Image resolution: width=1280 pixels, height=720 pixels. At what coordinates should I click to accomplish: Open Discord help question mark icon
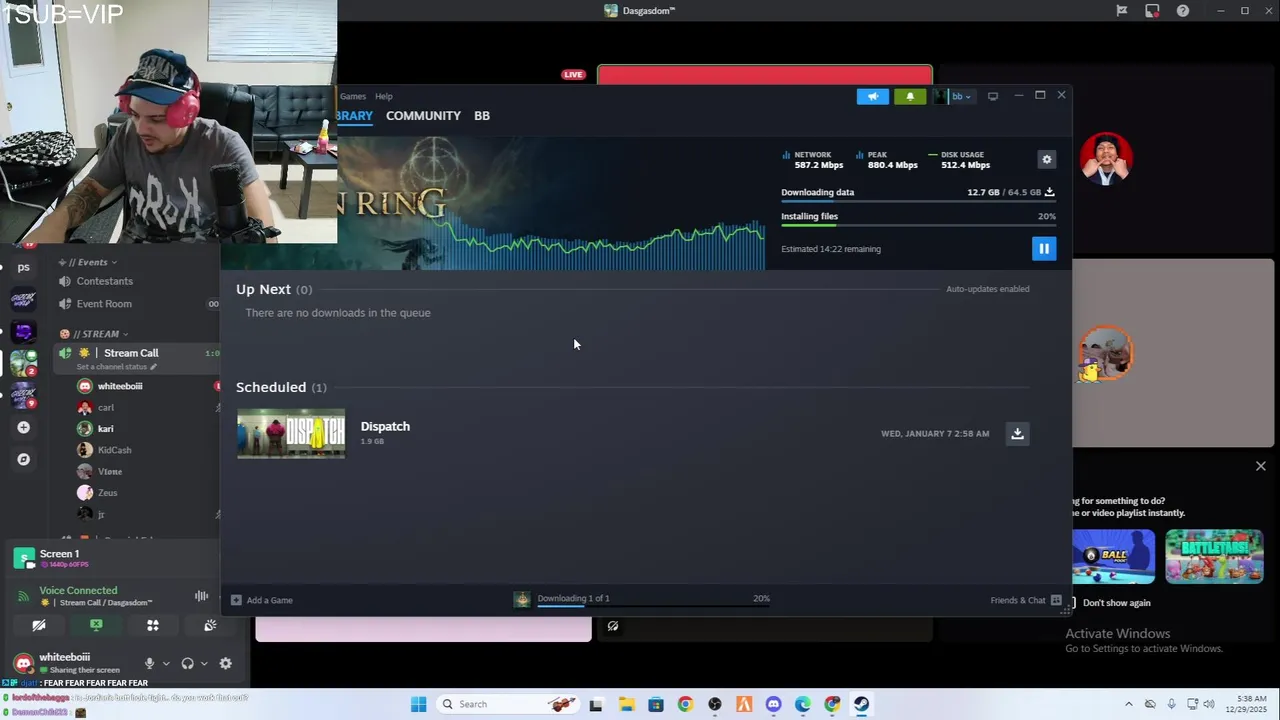[1183, 11]
